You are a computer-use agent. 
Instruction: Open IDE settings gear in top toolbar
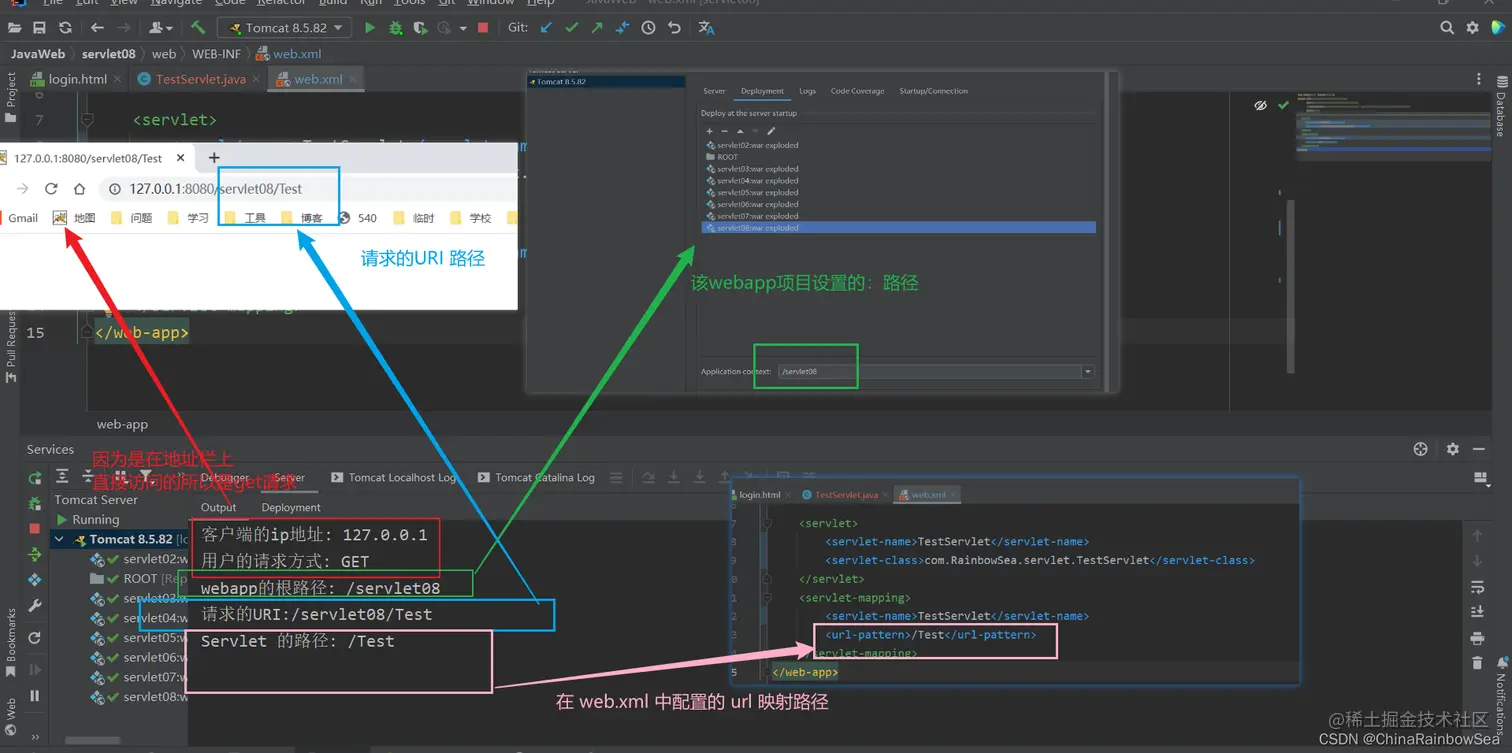[x=1472, y=28]
